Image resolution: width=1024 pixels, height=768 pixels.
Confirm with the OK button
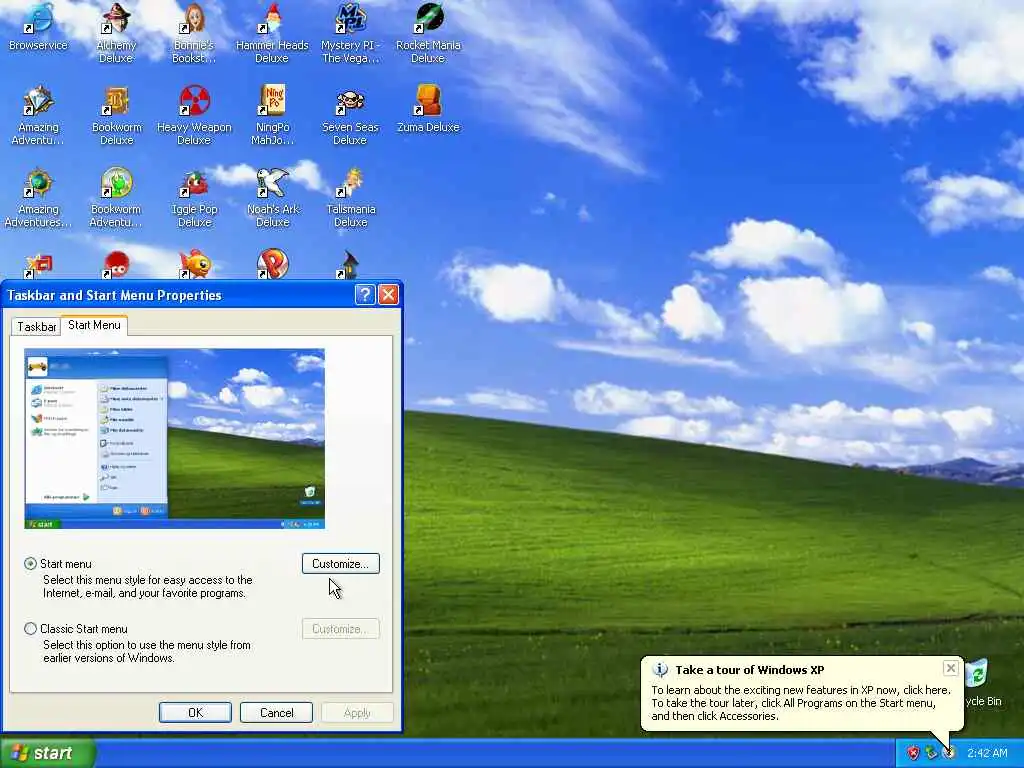click(195, 712)
